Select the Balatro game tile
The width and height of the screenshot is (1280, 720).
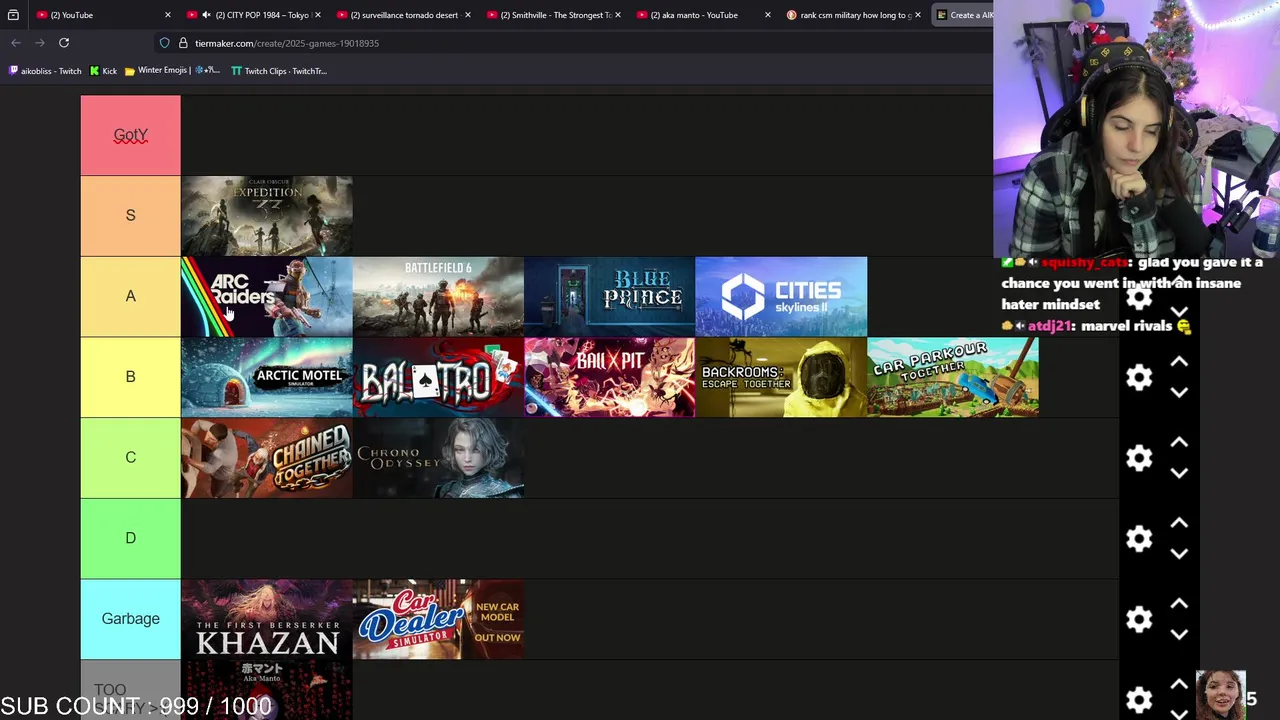[438, 377]
